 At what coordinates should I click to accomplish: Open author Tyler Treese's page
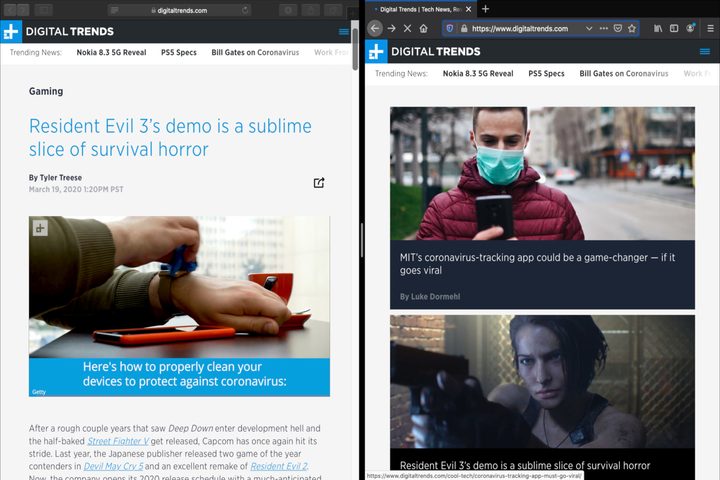[61, 177]
